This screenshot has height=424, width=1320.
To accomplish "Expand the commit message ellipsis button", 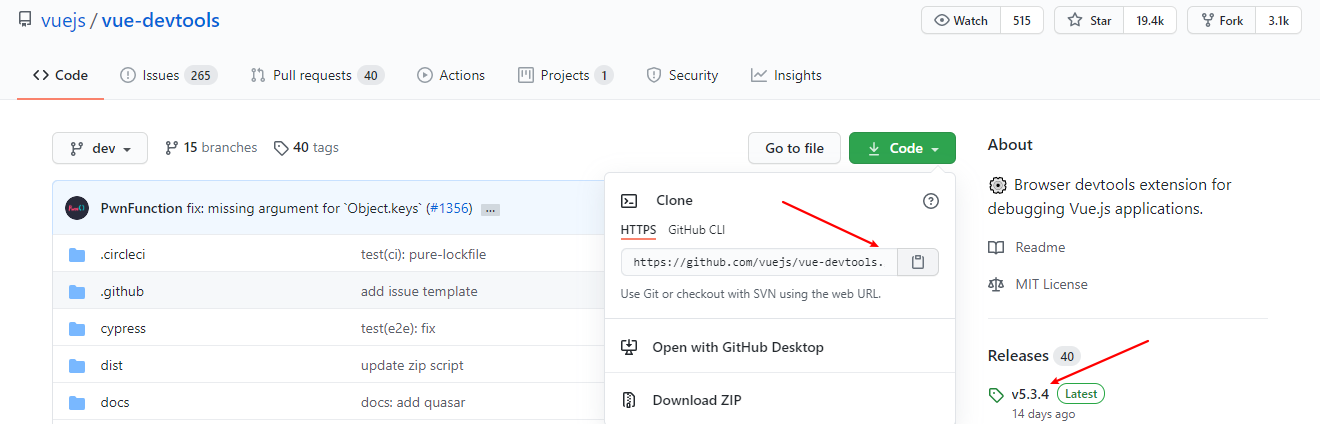I will [x=490, y=209].
